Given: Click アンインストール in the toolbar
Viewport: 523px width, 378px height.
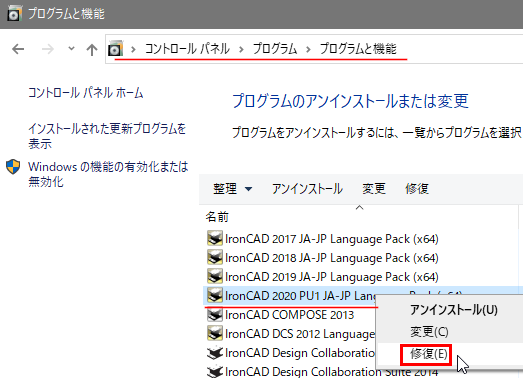Looking at the screenshot, I should (307, 189).
